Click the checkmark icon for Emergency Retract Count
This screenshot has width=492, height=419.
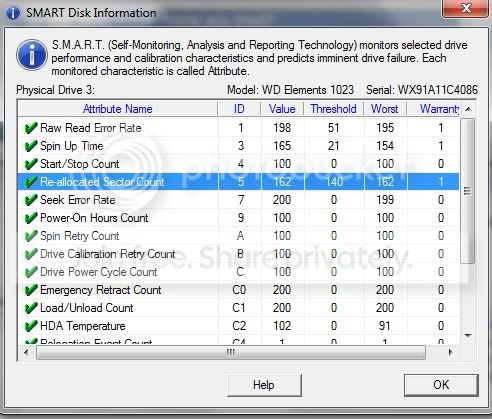31,290
